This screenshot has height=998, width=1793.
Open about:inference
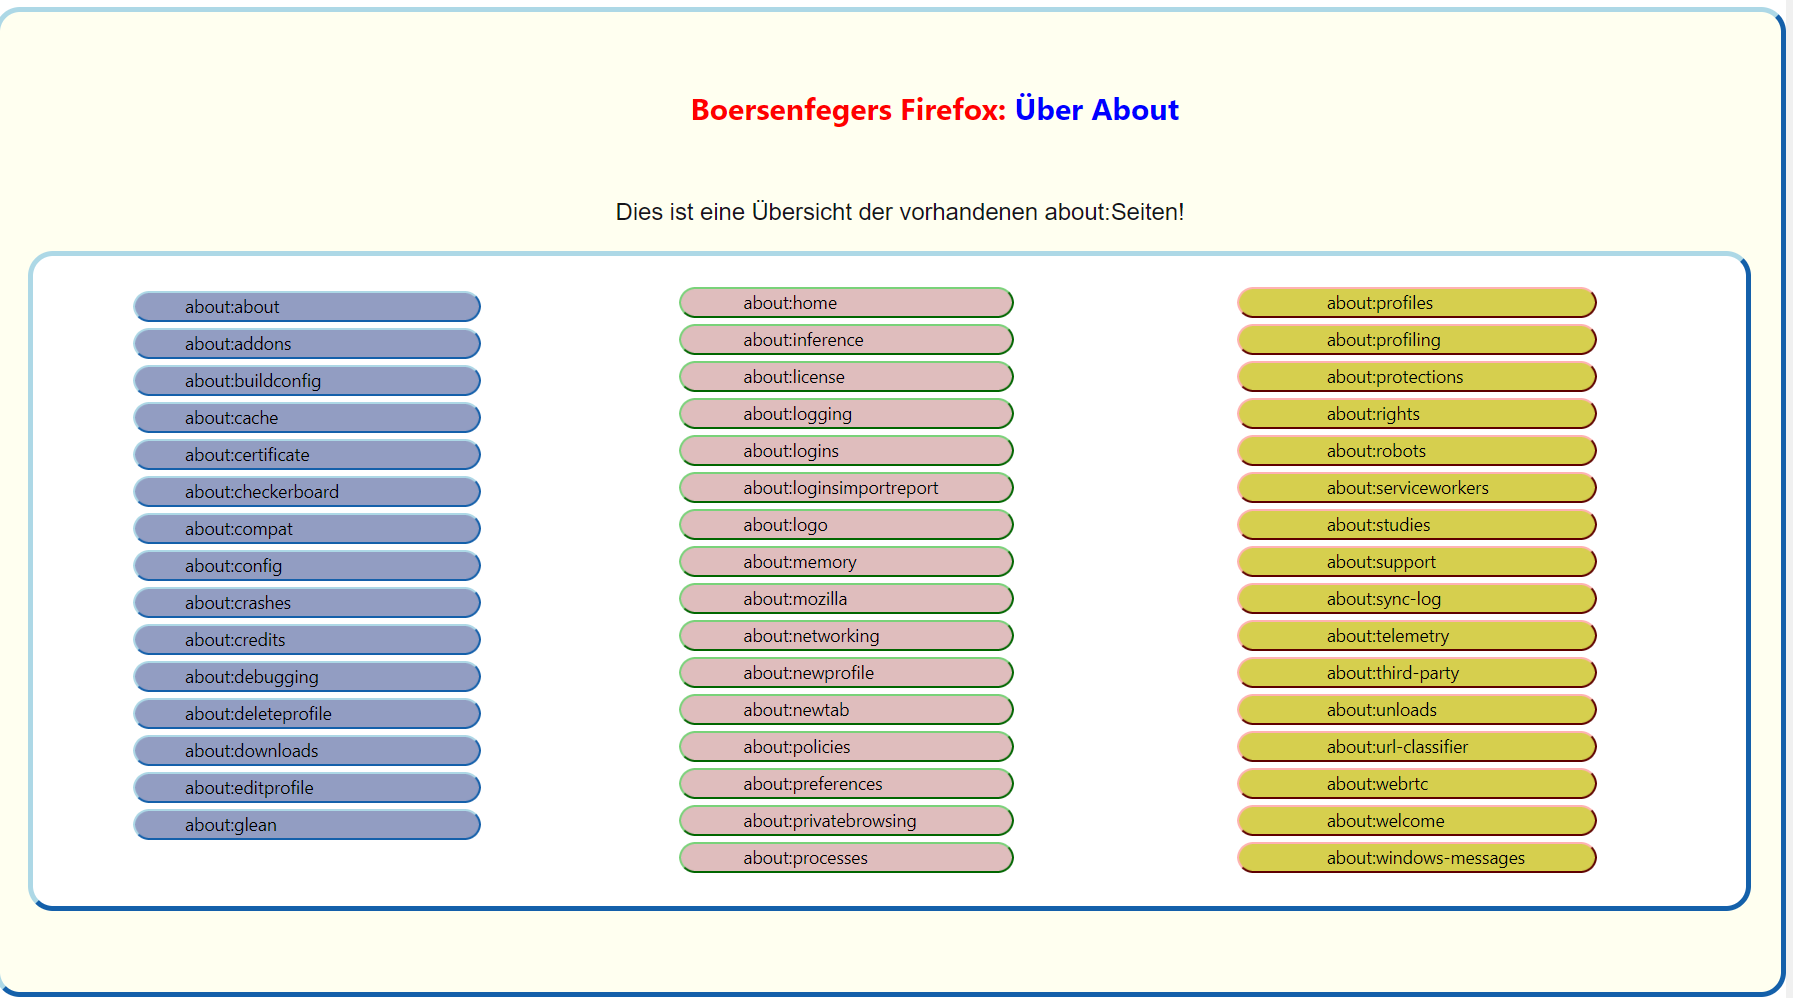[846, 340]
